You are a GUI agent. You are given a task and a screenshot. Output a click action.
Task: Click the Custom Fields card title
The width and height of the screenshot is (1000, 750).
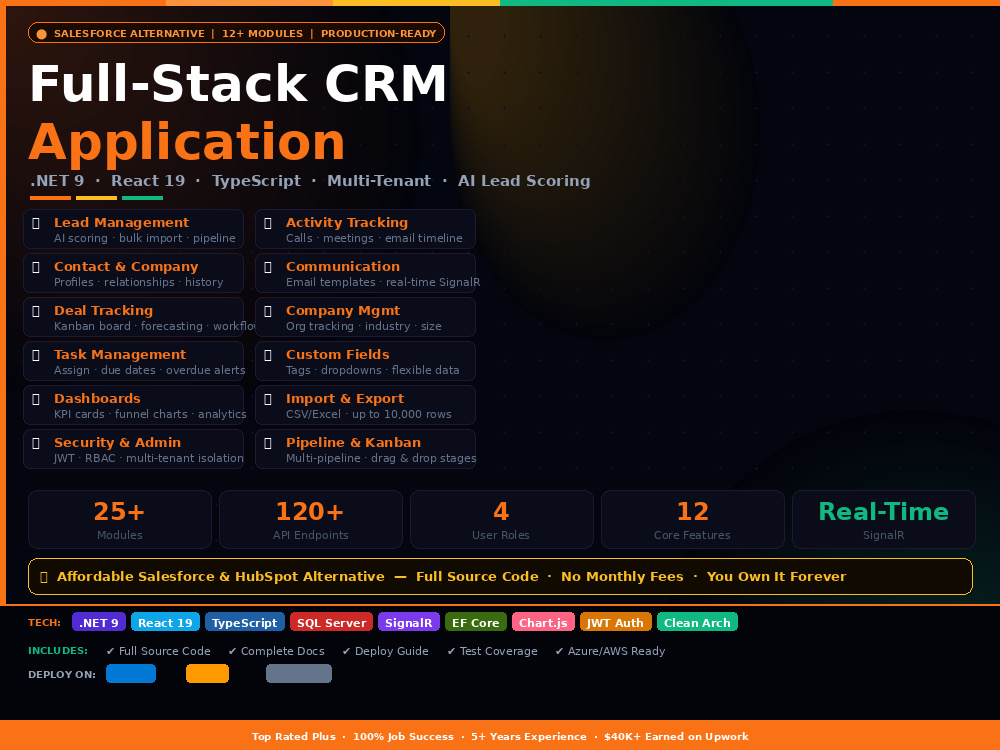coord(337,355)
